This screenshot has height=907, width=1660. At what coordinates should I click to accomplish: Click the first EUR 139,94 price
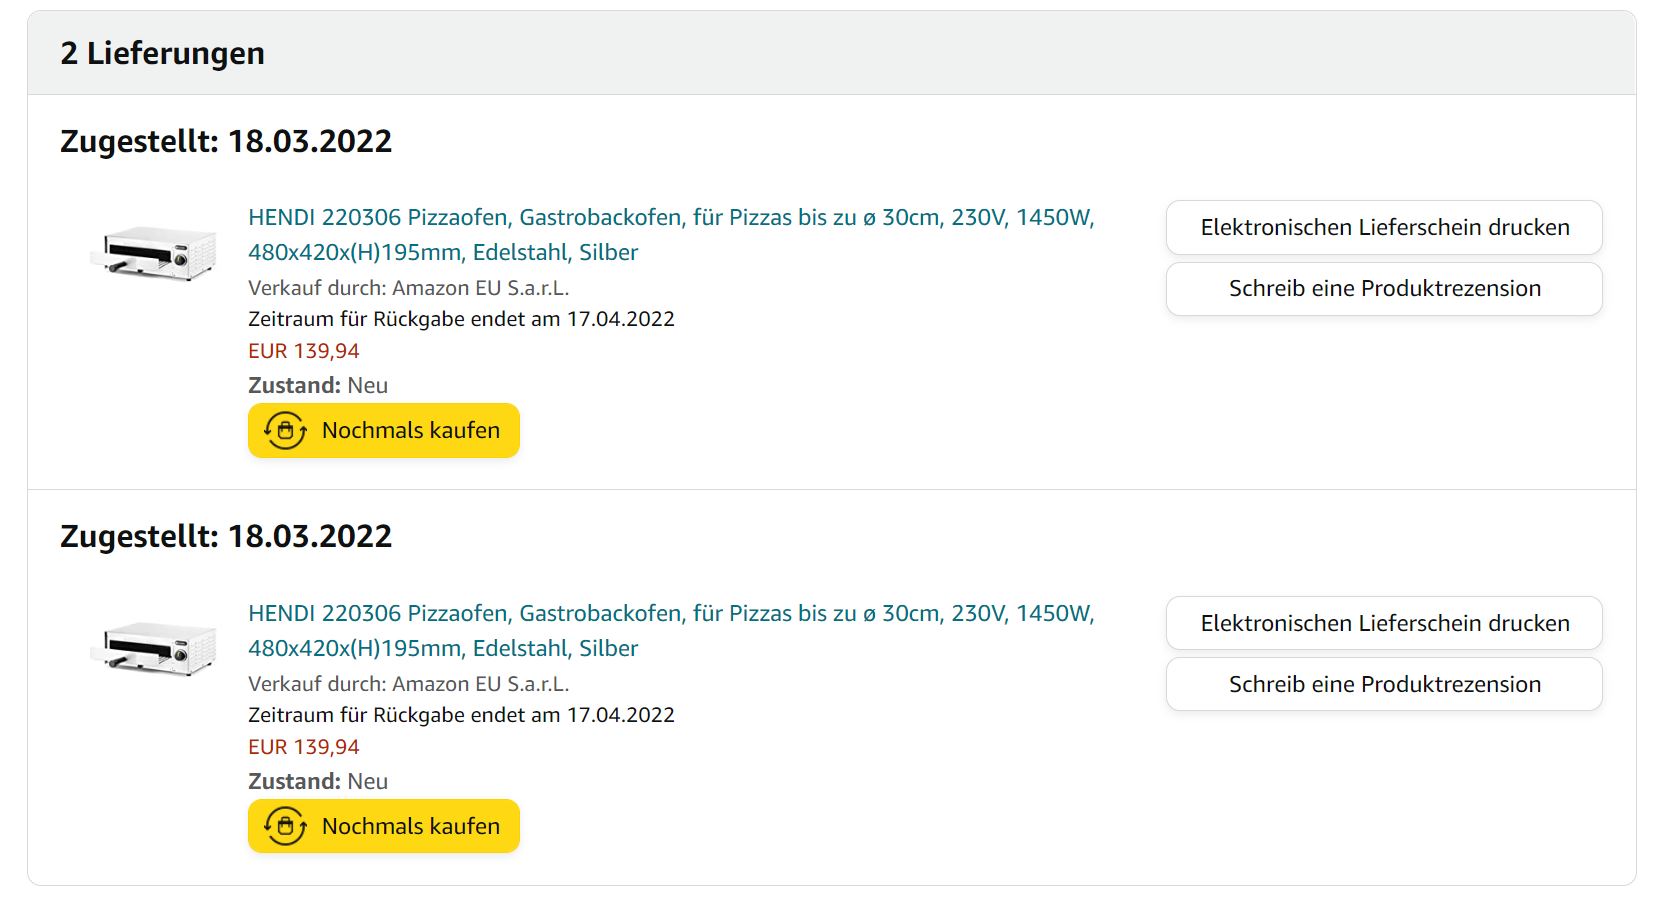pyautogui.click(x=304, y=351)
